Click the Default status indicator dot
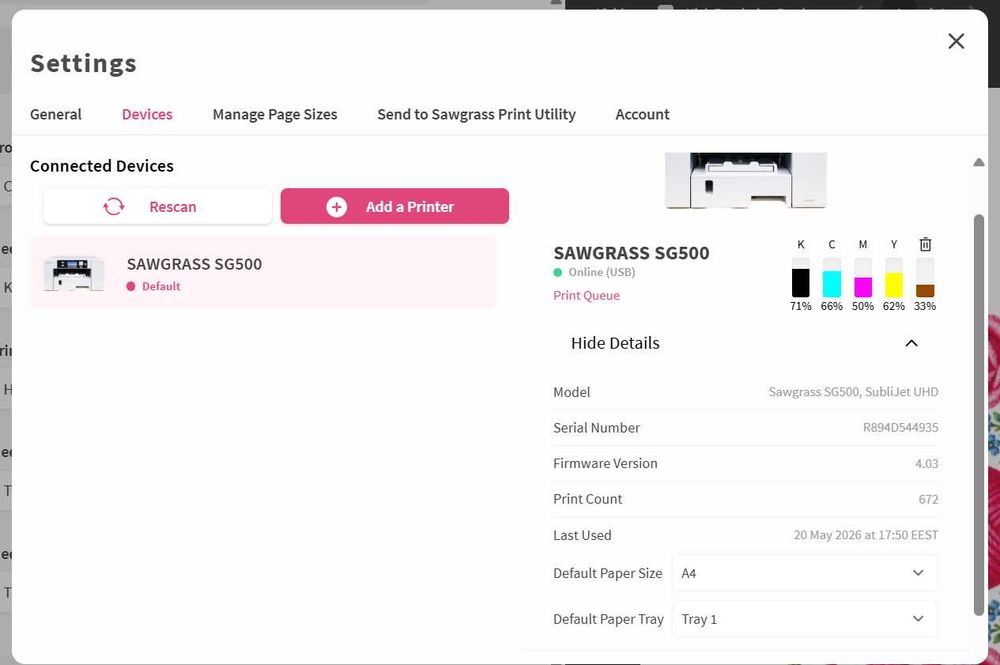The width and height of the screenshot is (1000, 665). tap(131, 286)
